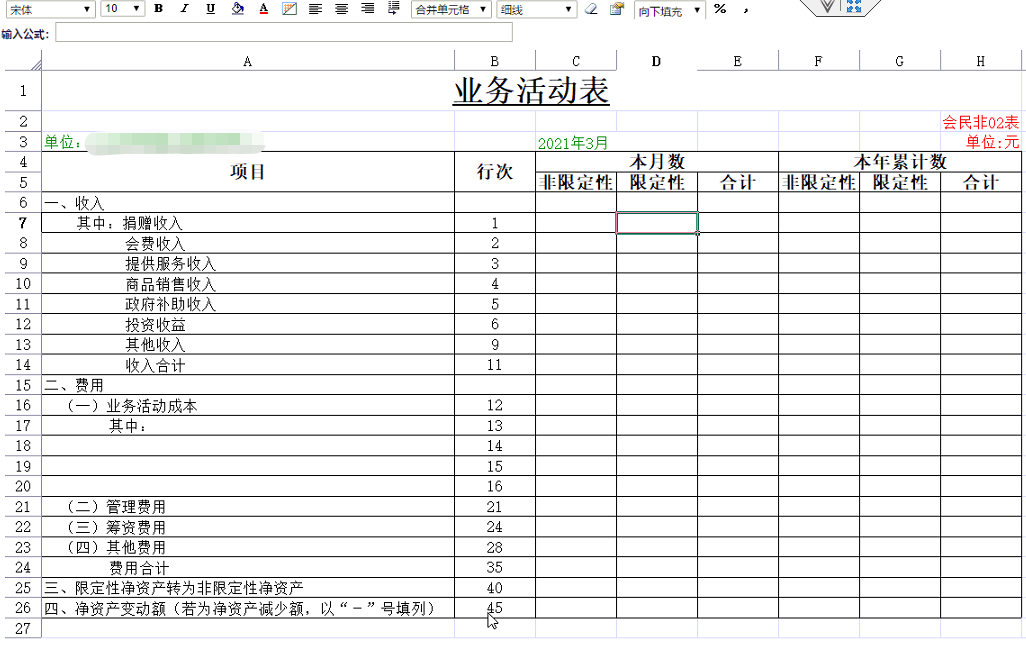1026x645 pixels.
Task: Choose the font color tool
Action: click(264, 9)
